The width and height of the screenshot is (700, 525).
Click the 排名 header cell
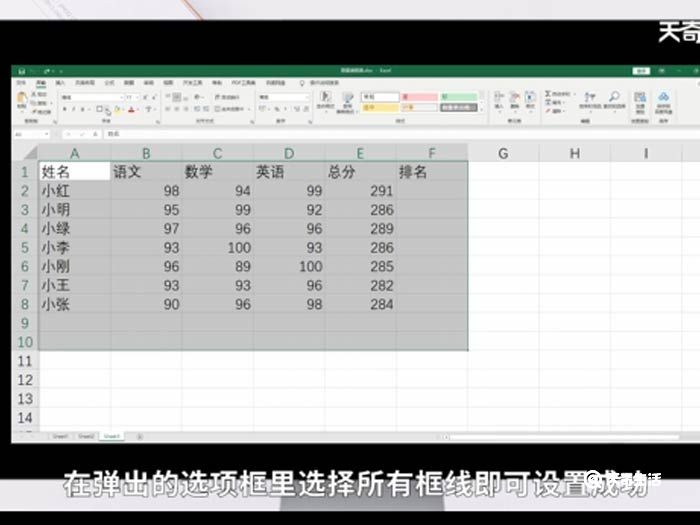[x=432, y=172]
